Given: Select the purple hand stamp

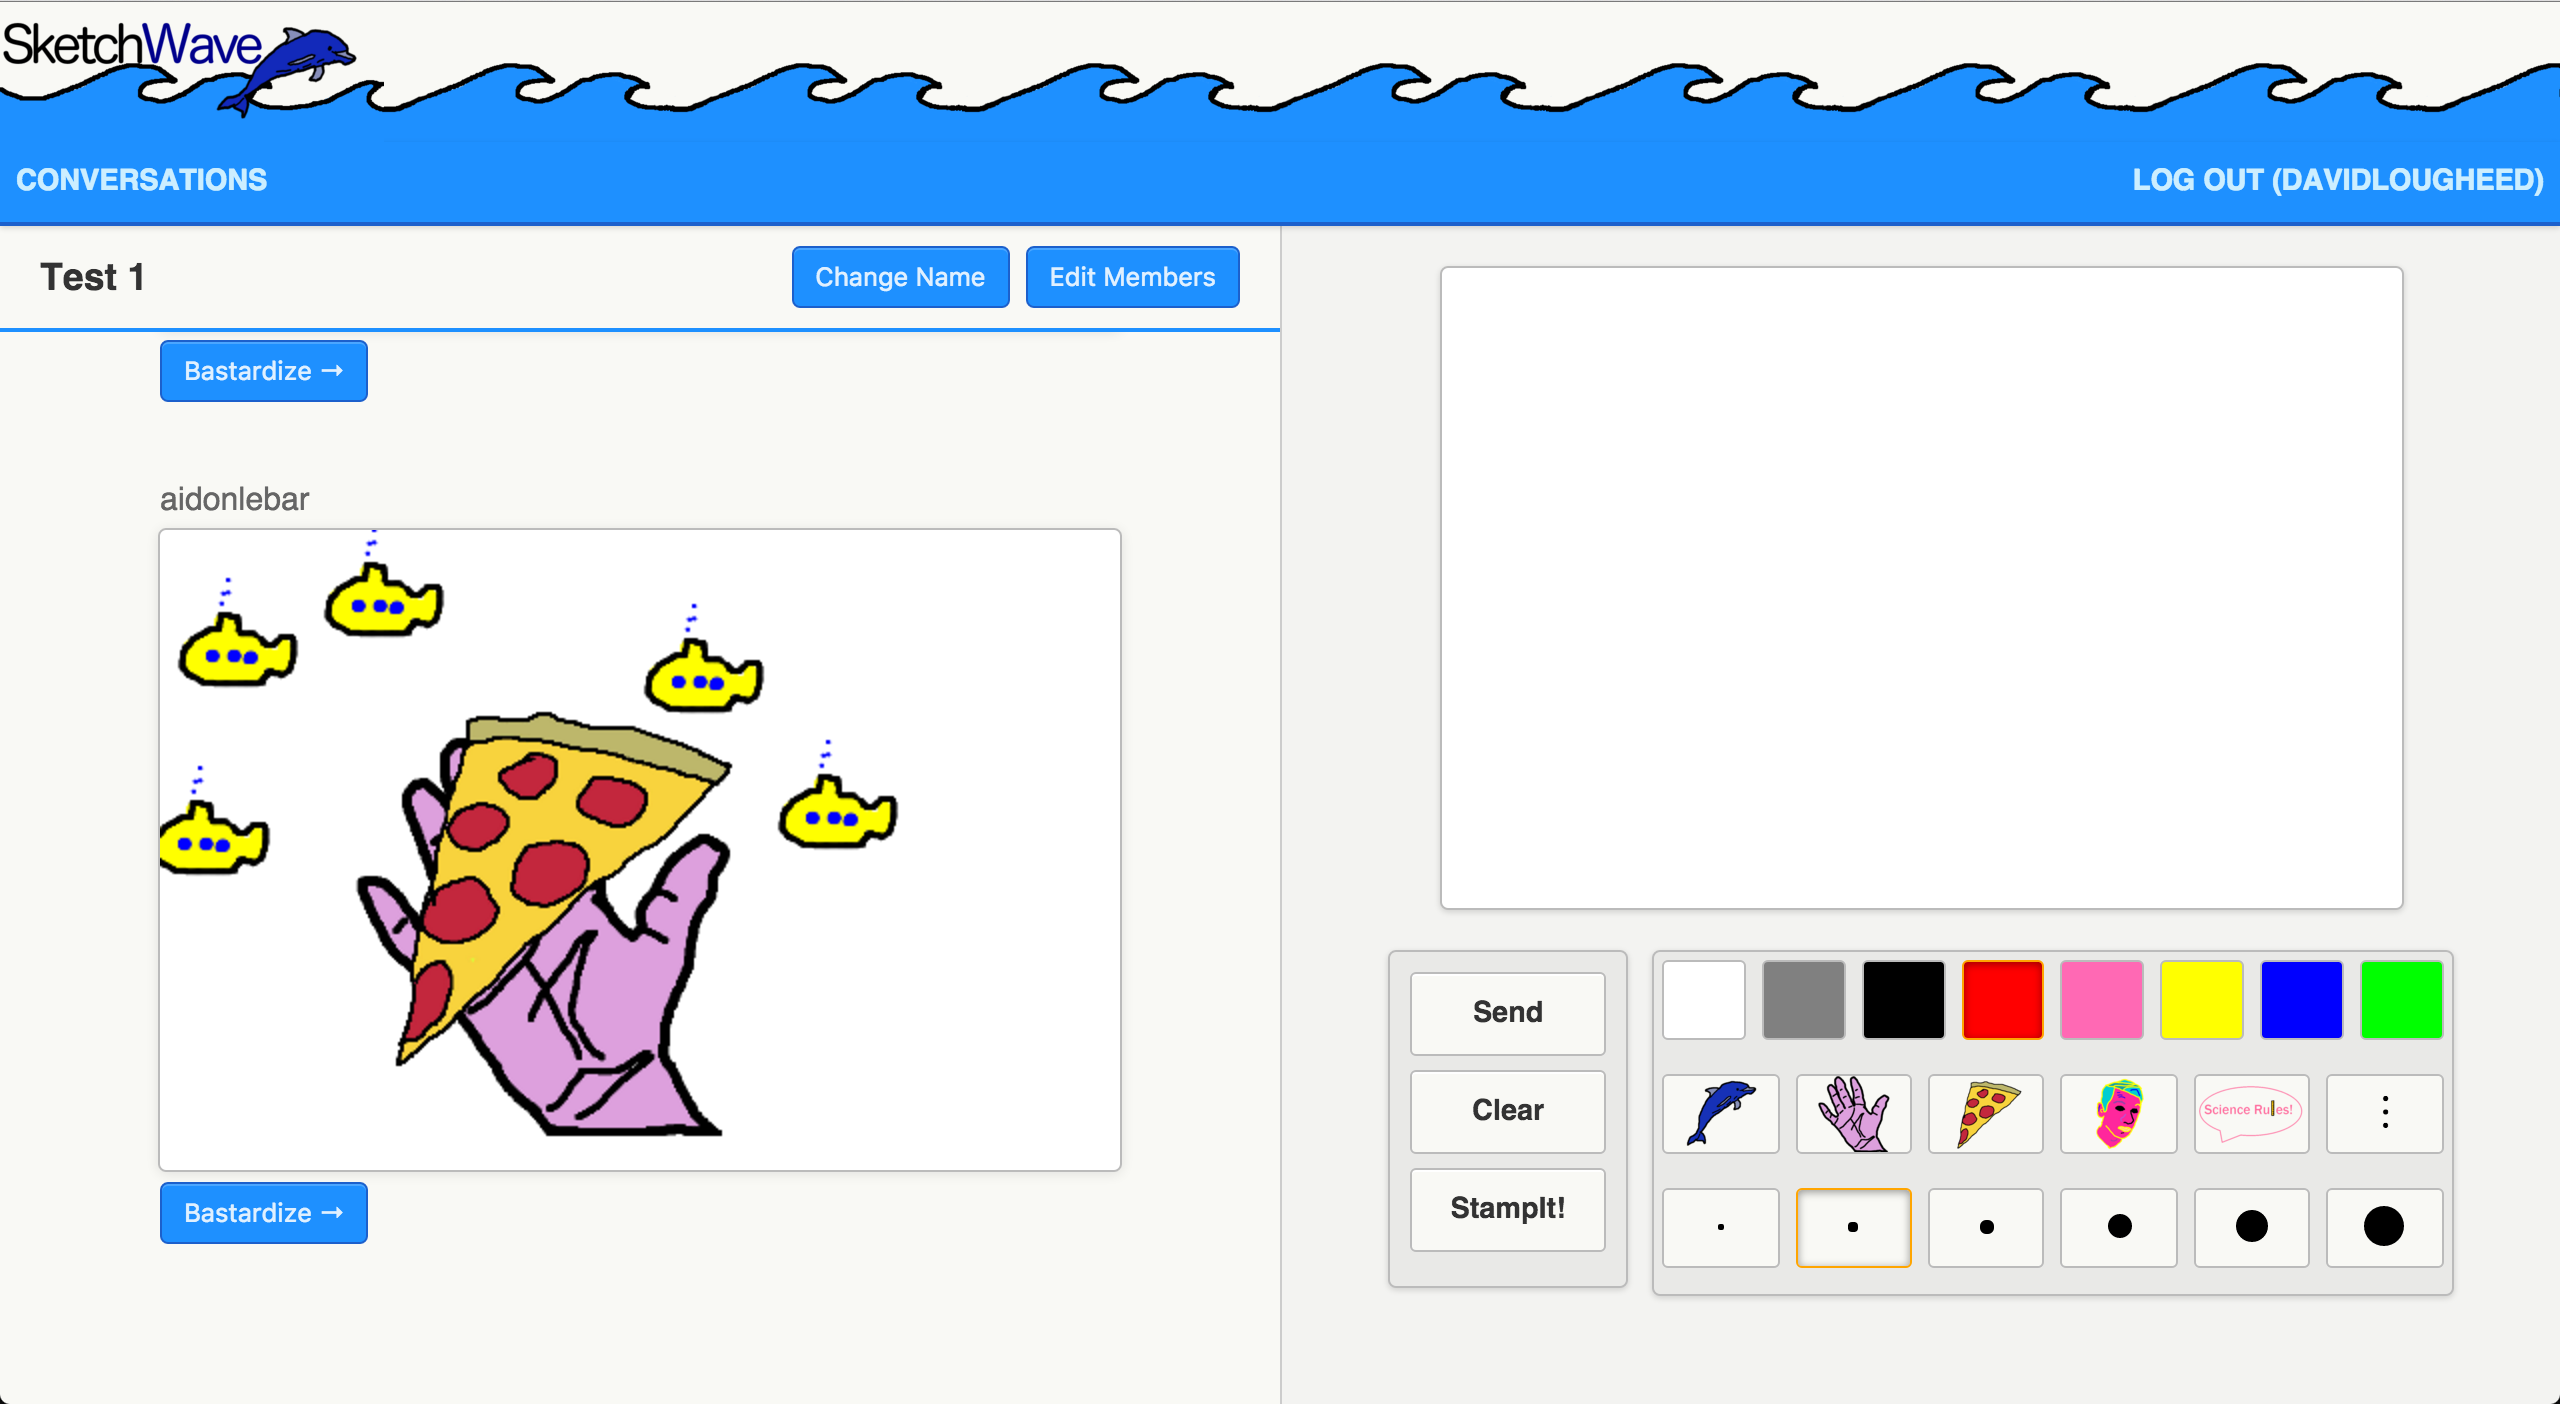Looking at the screenshot, I should pyautogui.click(x=1853, y=1113).
